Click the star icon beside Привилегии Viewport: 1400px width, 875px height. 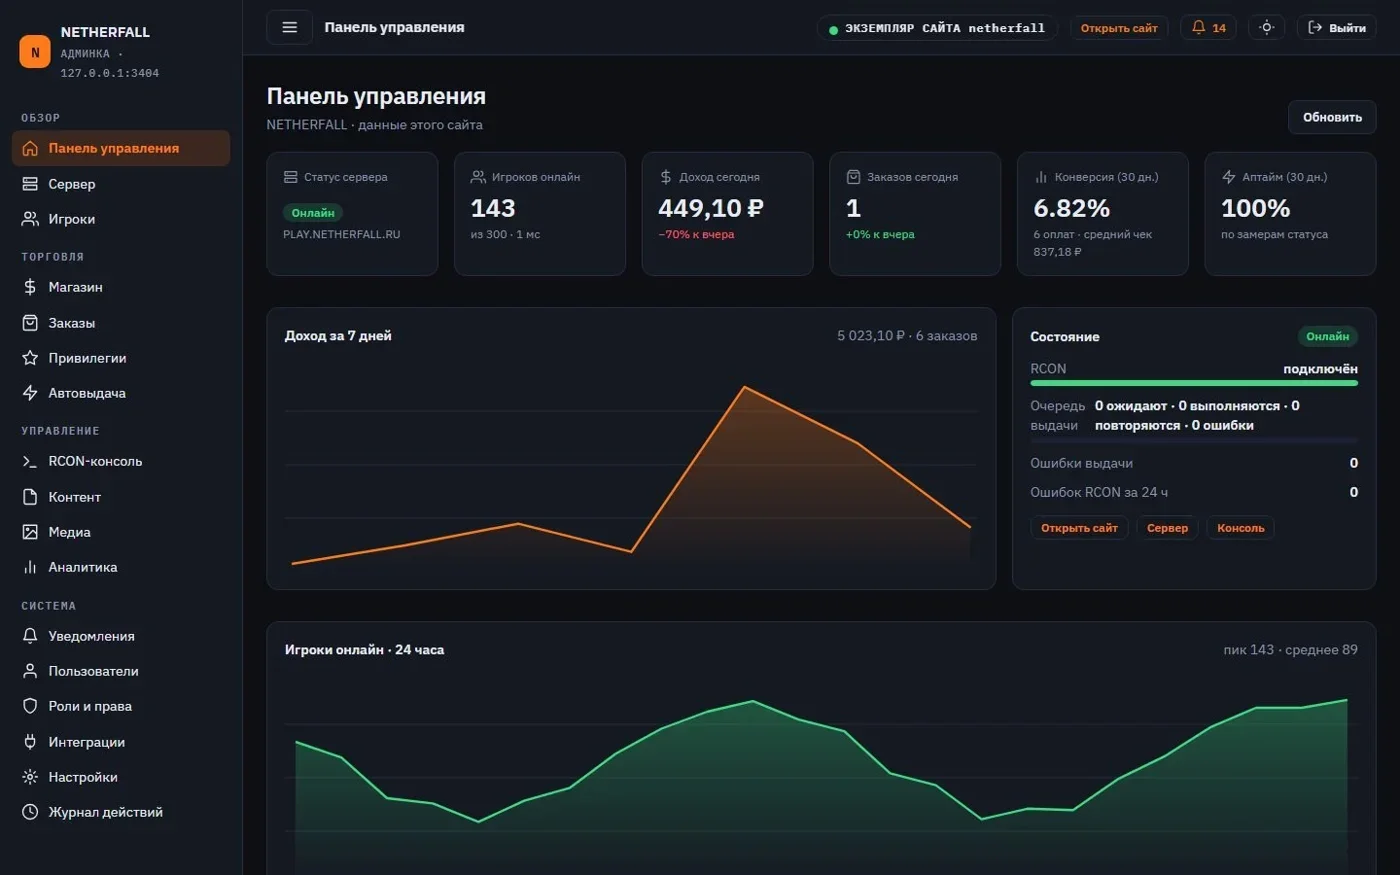[x=30, y=358]
